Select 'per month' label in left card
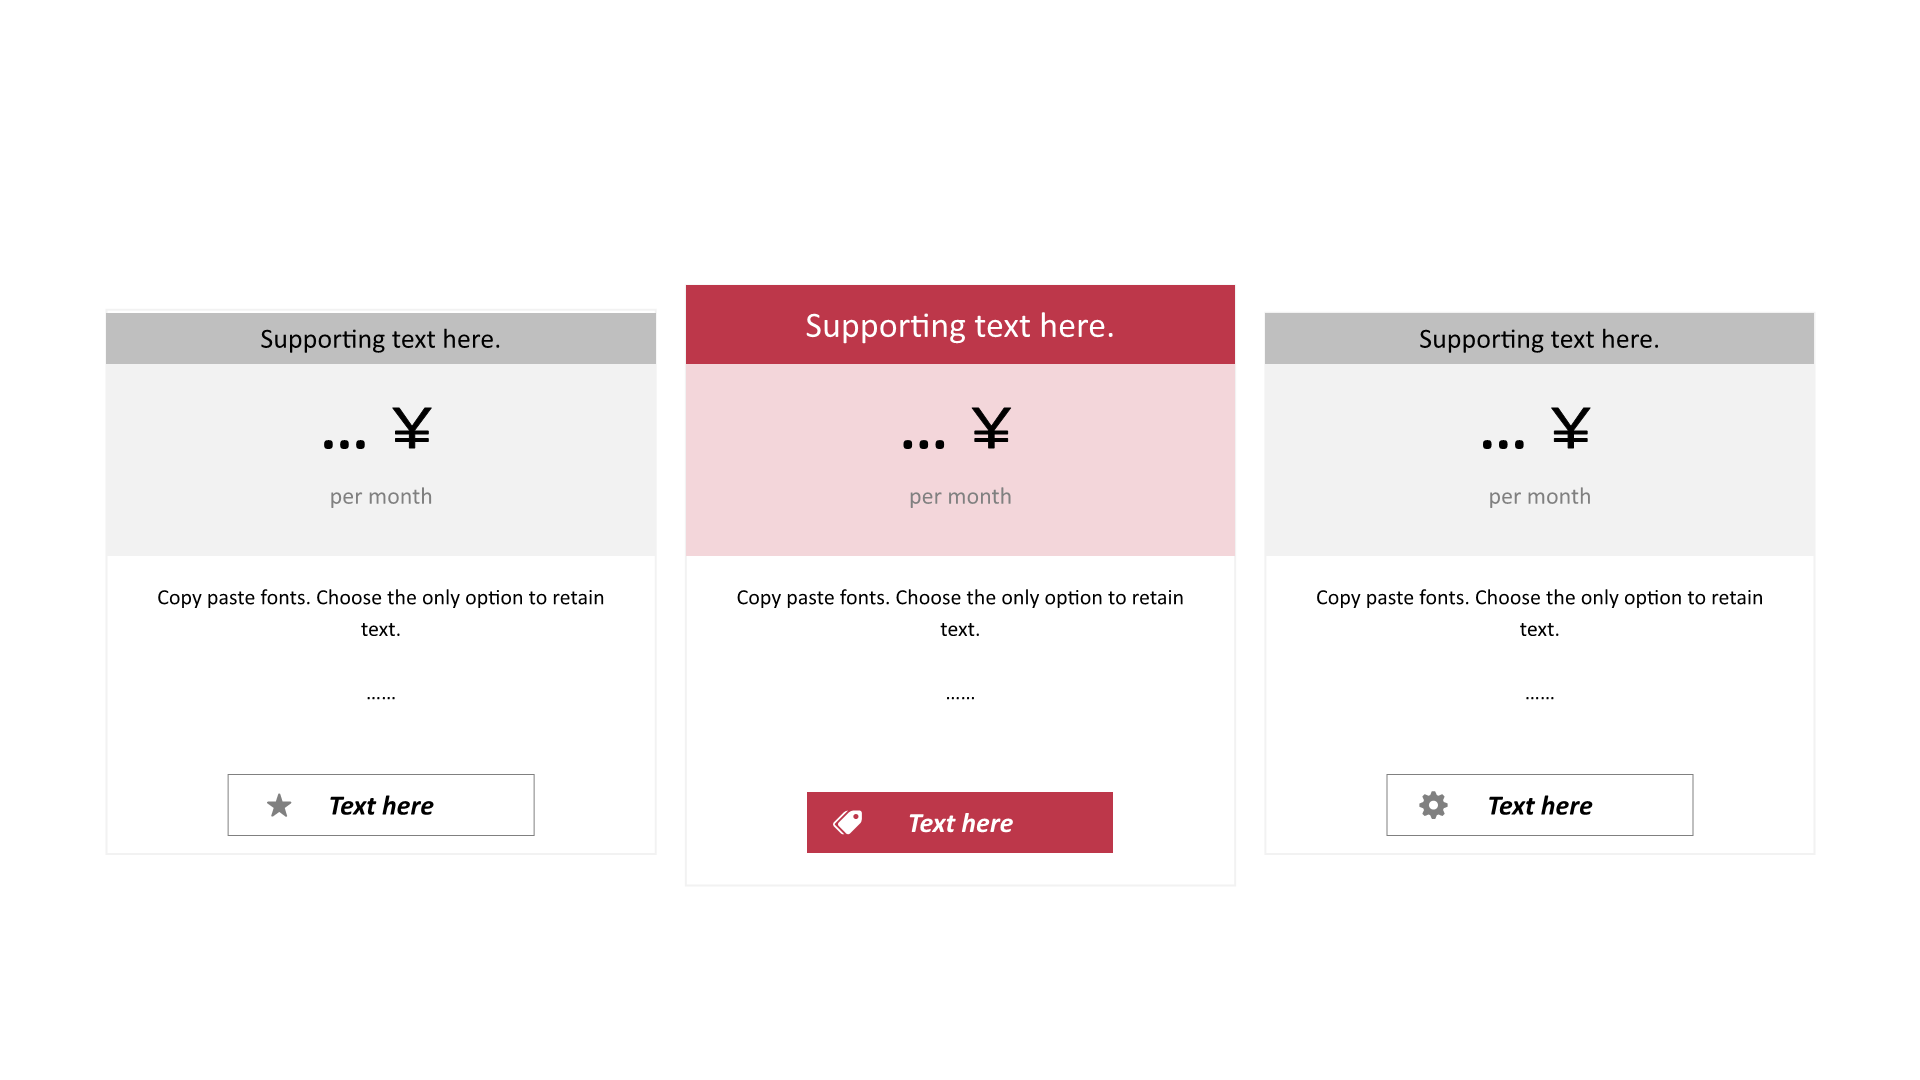1920x1080 pixels. pyautogui.click(x=381, y=497)
